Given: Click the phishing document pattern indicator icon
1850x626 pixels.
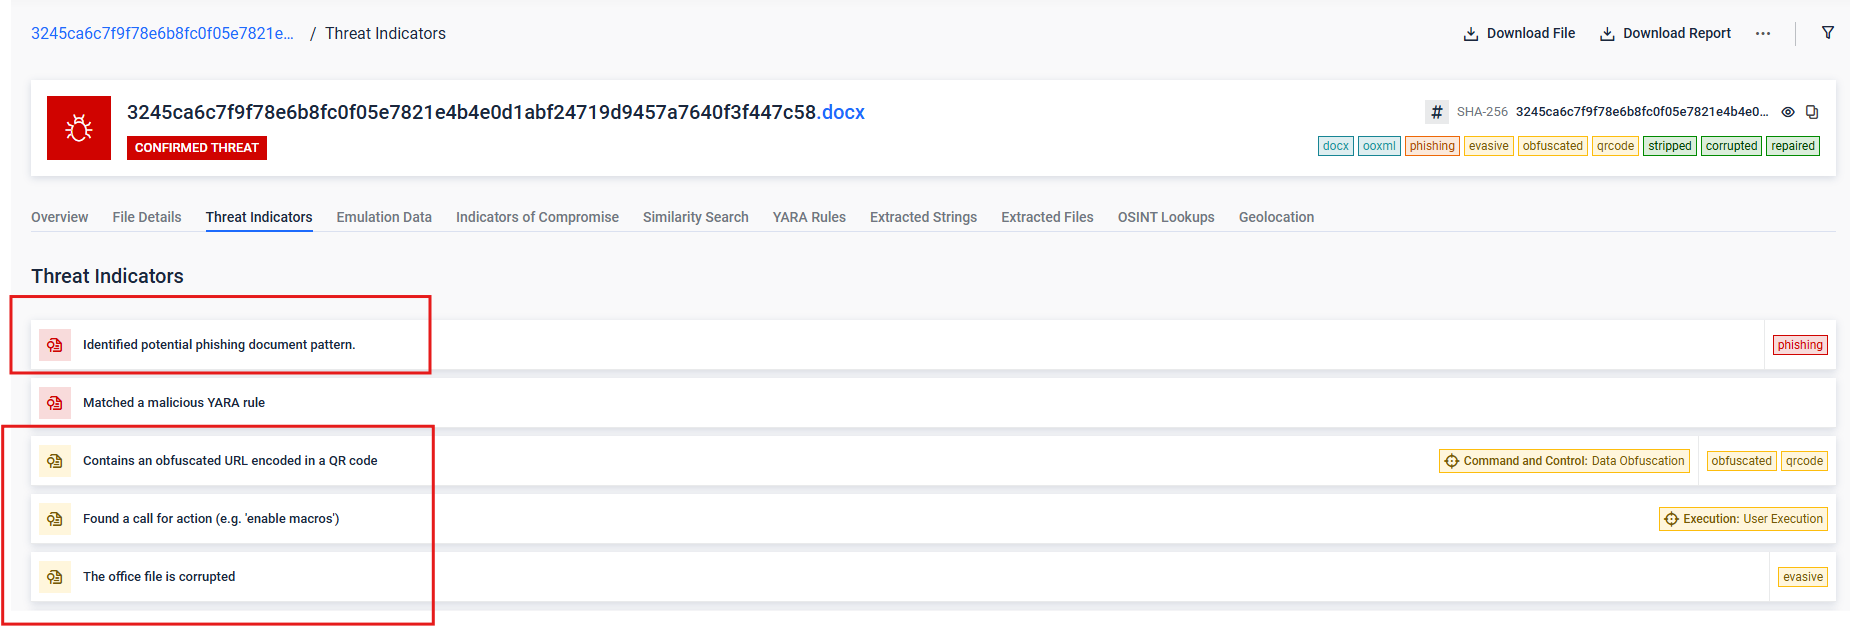Looking at the screenshot, I should point(55,345).
